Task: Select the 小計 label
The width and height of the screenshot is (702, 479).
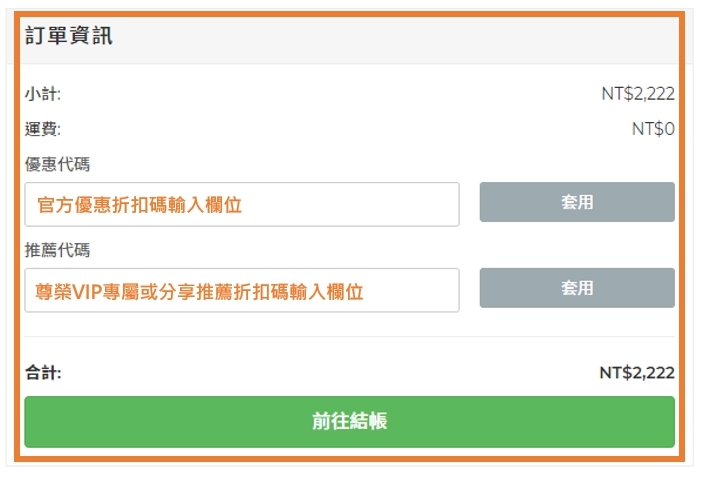Action: coord(43,94)
